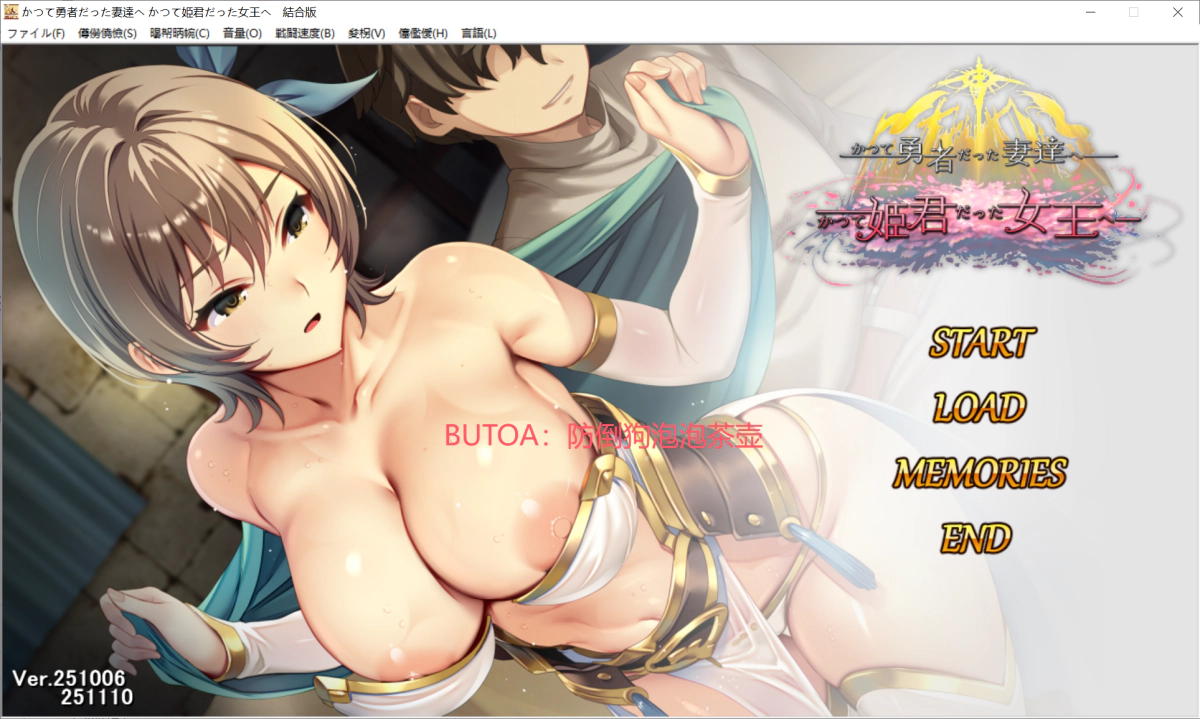Viewport: 1200px width, 719px height.
Task: Click the red BUTOA watermark text
Action: click(x=604, y=436)
